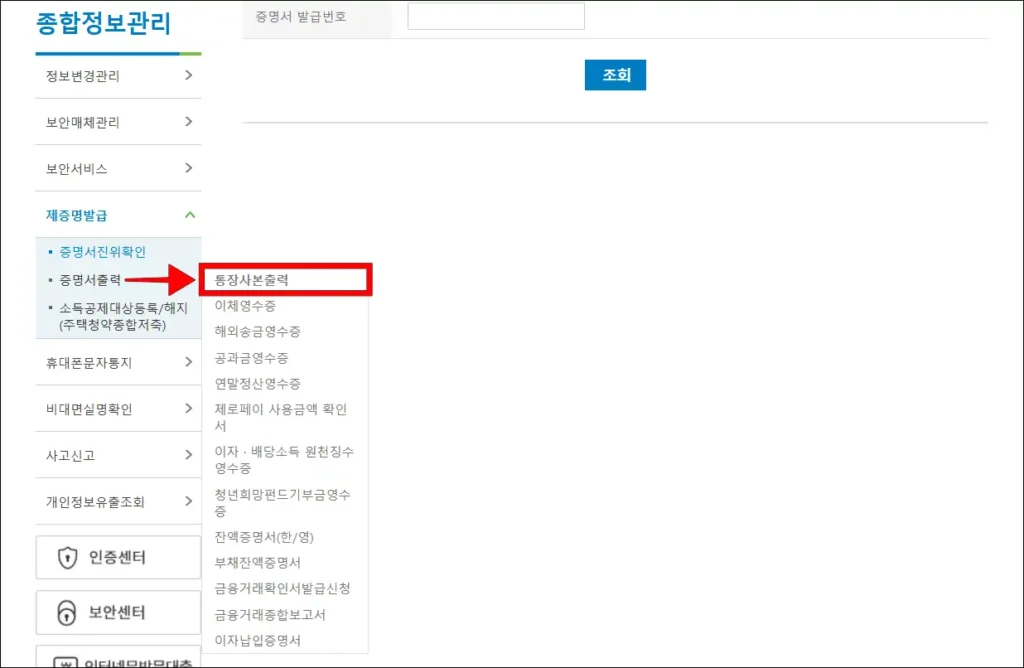Select the 증명서출력 submenu link

[x=90, y=279]
